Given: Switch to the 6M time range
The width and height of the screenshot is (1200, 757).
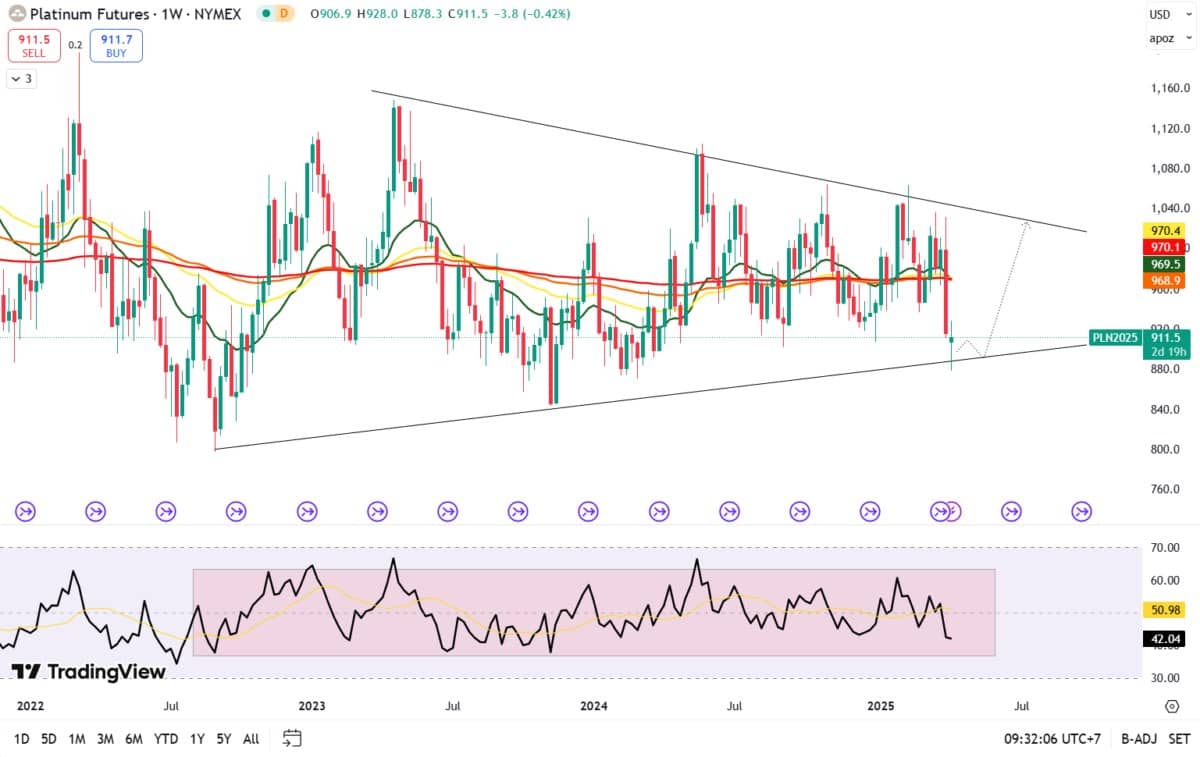Looking at the screenshot, I should [134, 739].
